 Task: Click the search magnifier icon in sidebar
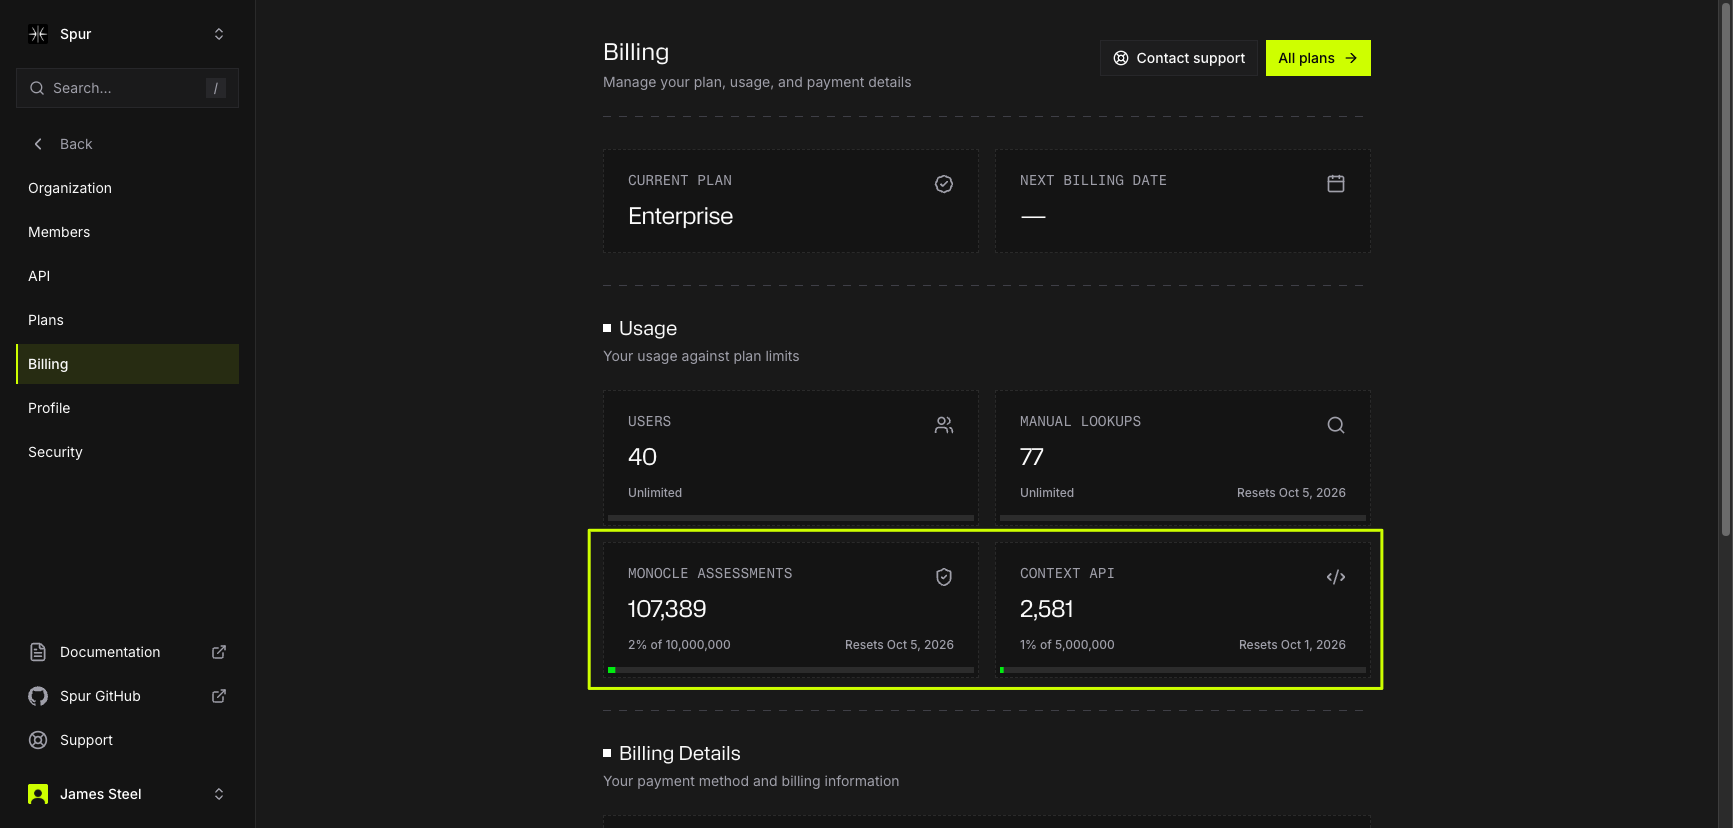click(37, 88)
